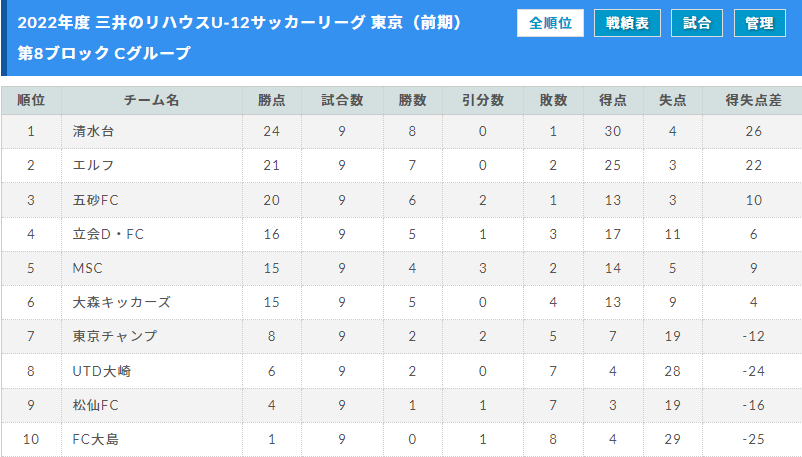Select team 清水台 in the standings
Image resolution: width=802 pixels, height=457 pixels.
coord(93,131)
